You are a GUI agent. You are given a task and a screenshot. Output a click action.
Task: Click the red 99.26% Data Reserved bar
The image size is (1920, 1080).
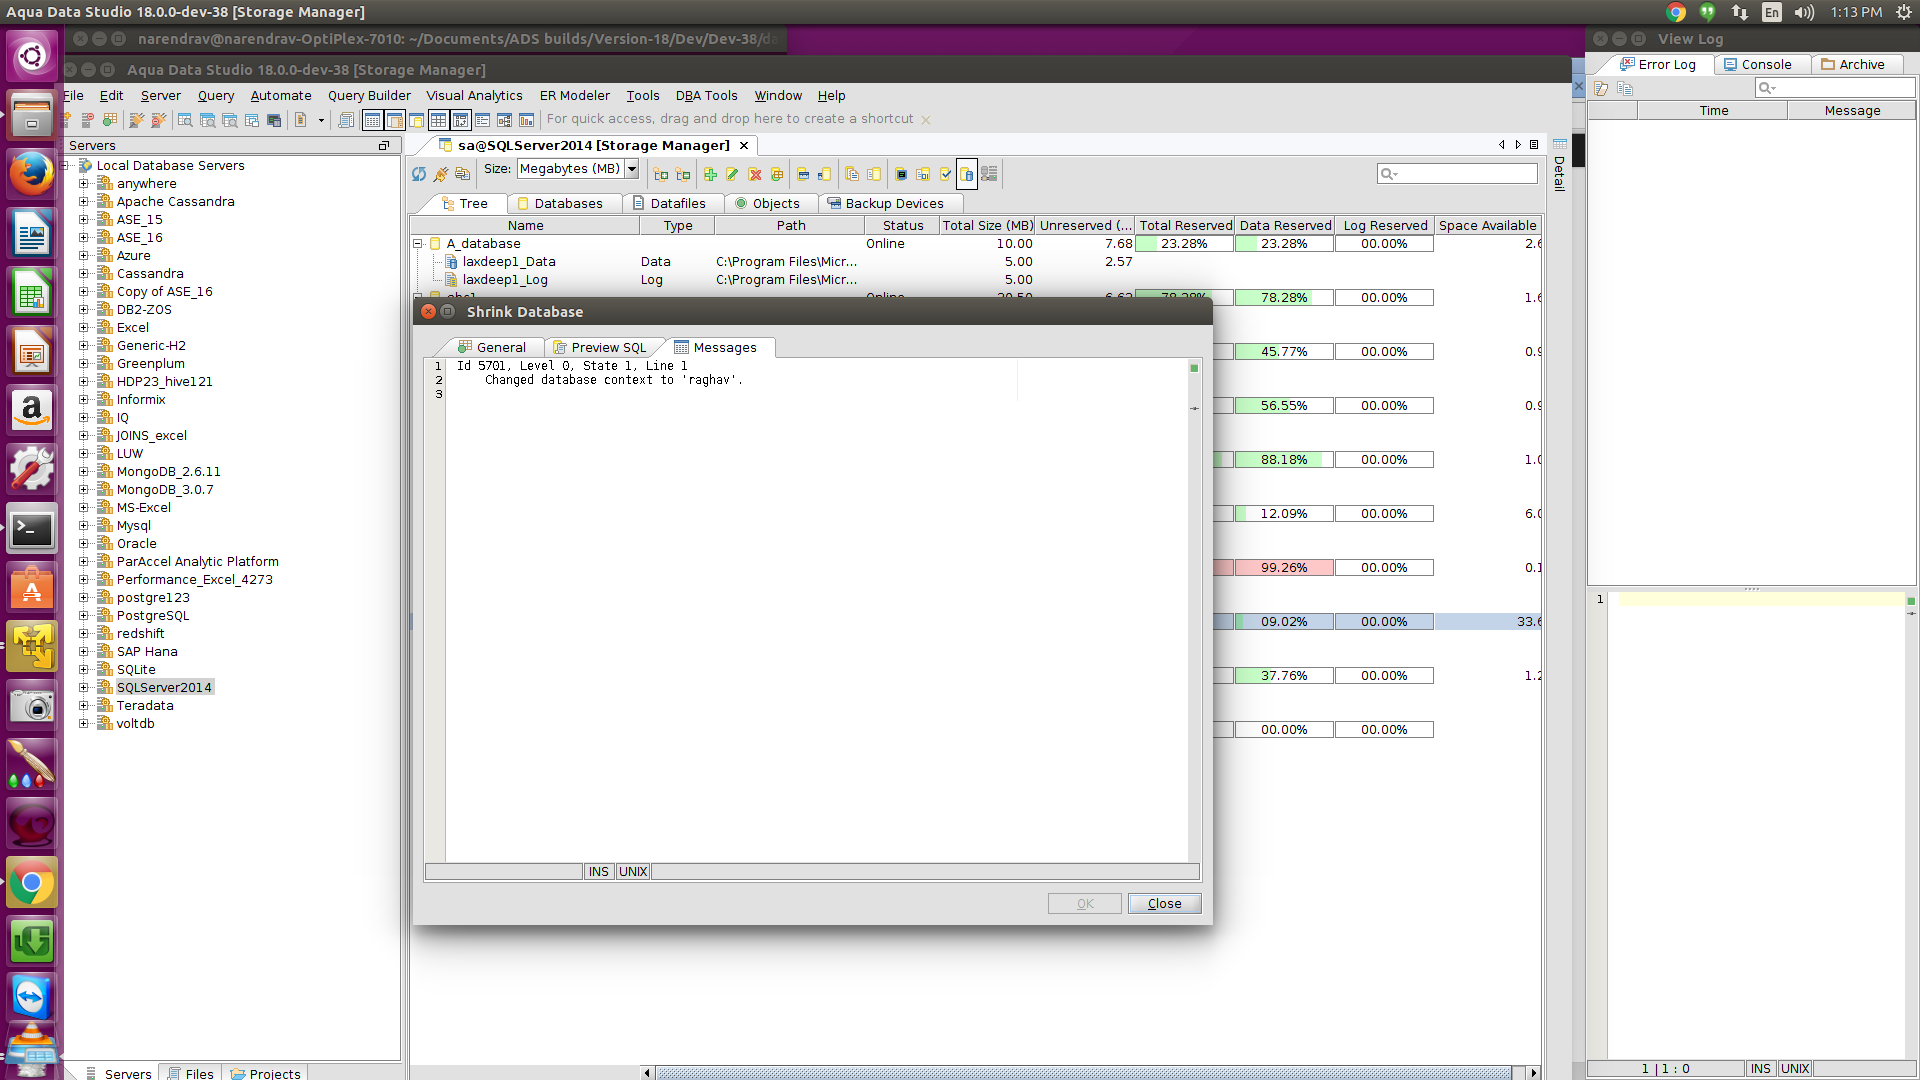1284,568
